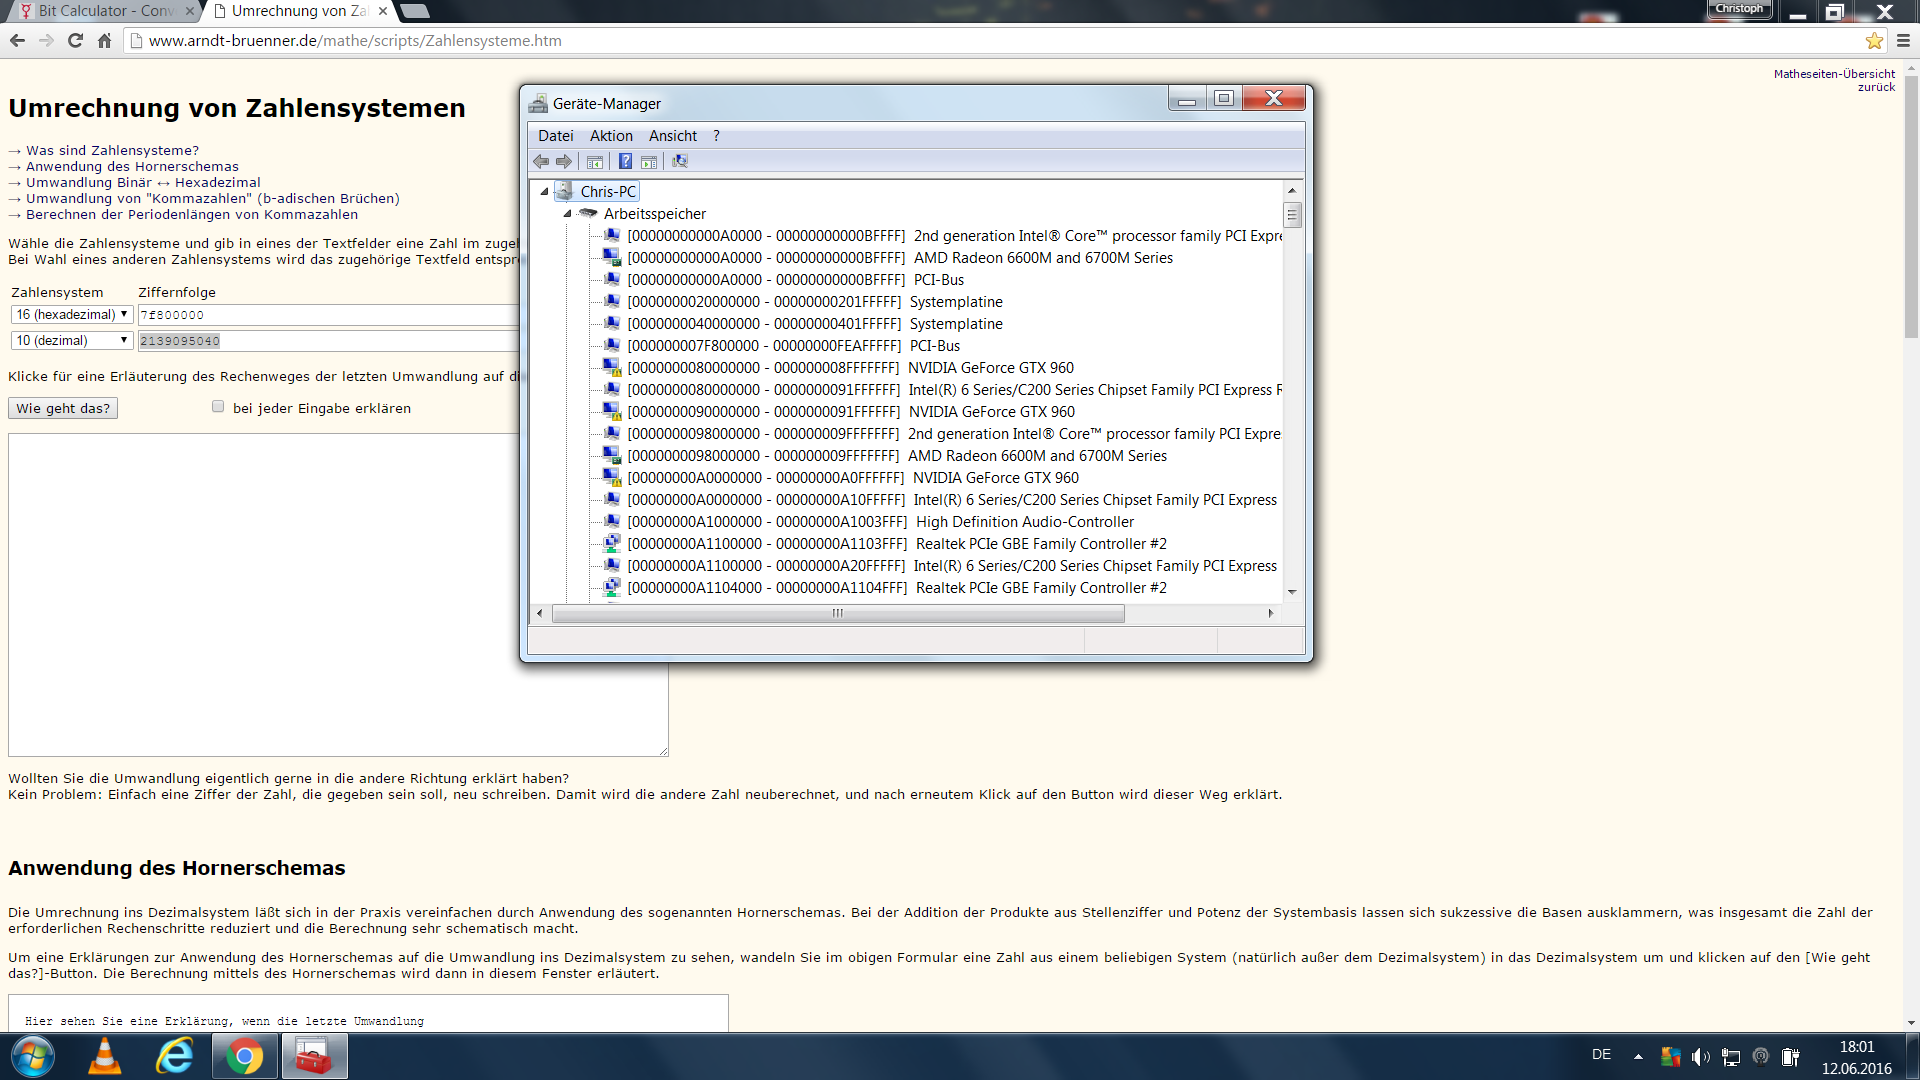Open VLC media player from taskbar
This screenshot has height=1080, width=1920.
click(x=104, y=1057)
